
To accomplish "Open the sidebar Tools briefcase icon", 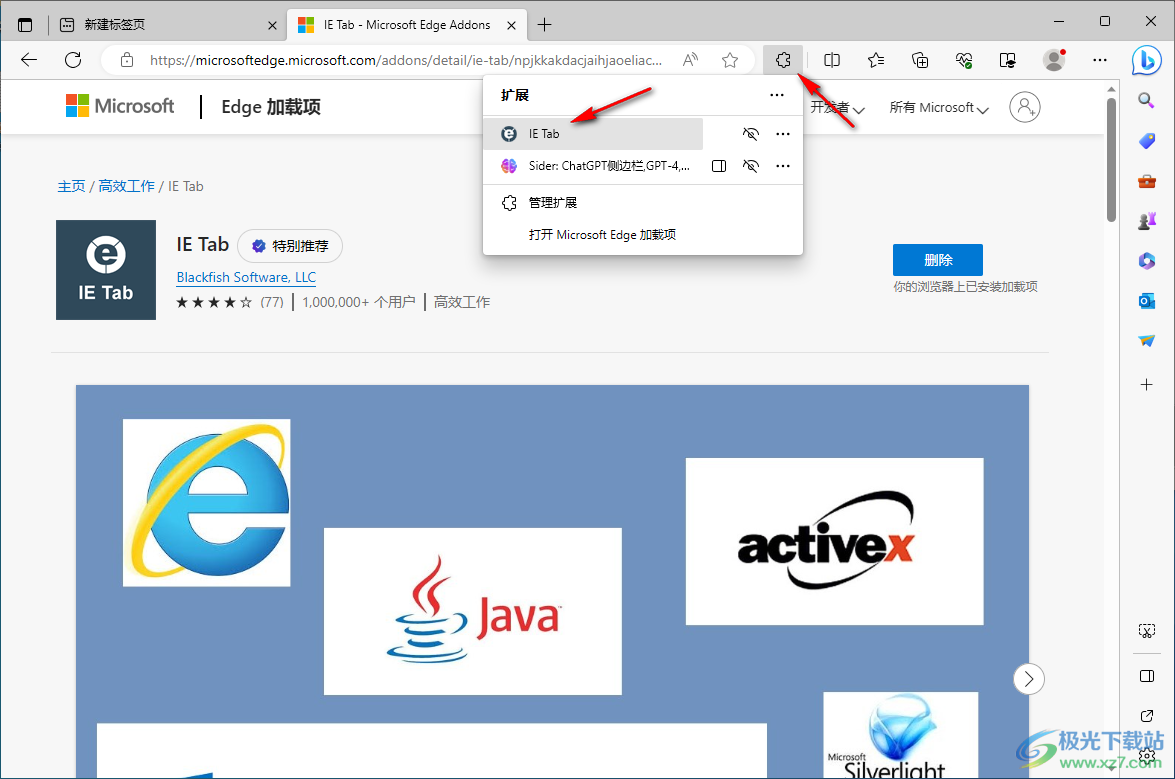I will pyautogui.click(x=1147, y=181).
